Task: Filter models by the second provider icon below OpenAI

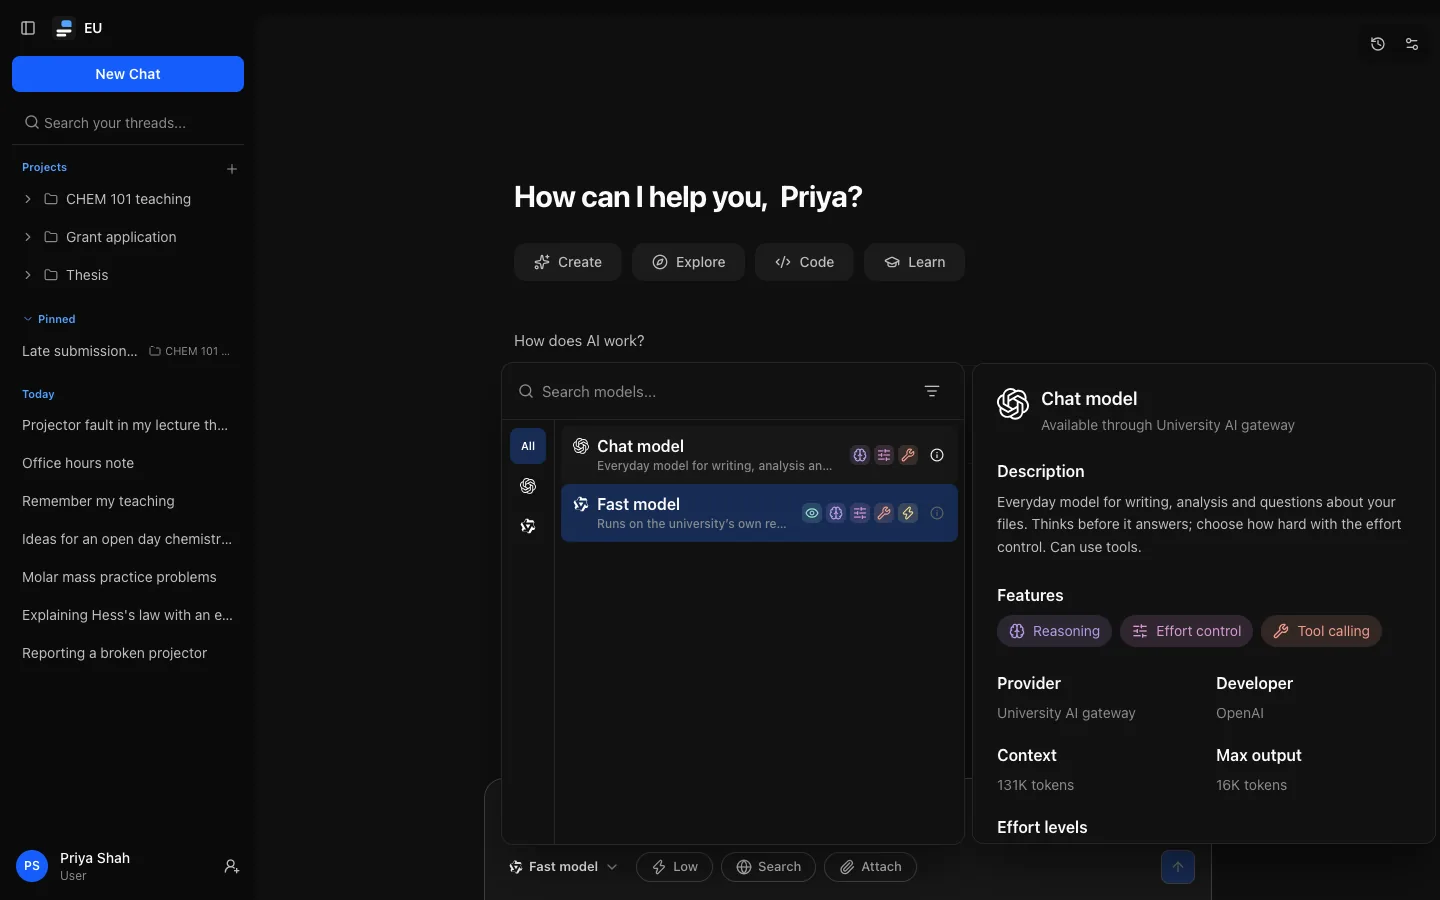Action: pyautogui.click(x=528, y=526)
